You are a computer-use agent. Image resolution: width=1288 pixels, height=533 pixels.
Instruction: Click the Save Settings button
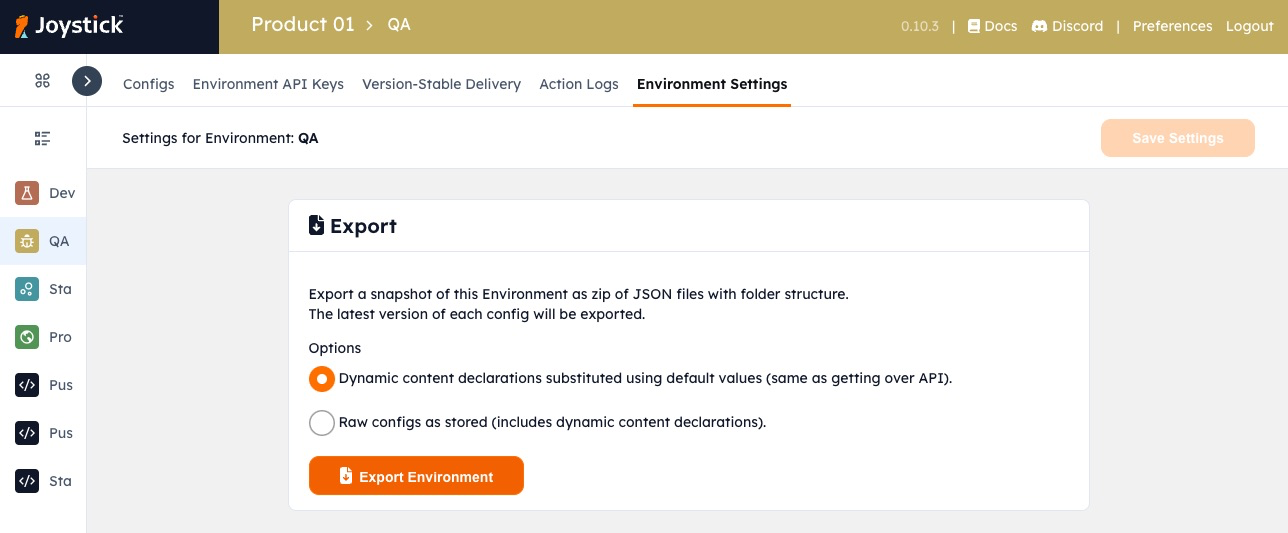(1177, 138)
